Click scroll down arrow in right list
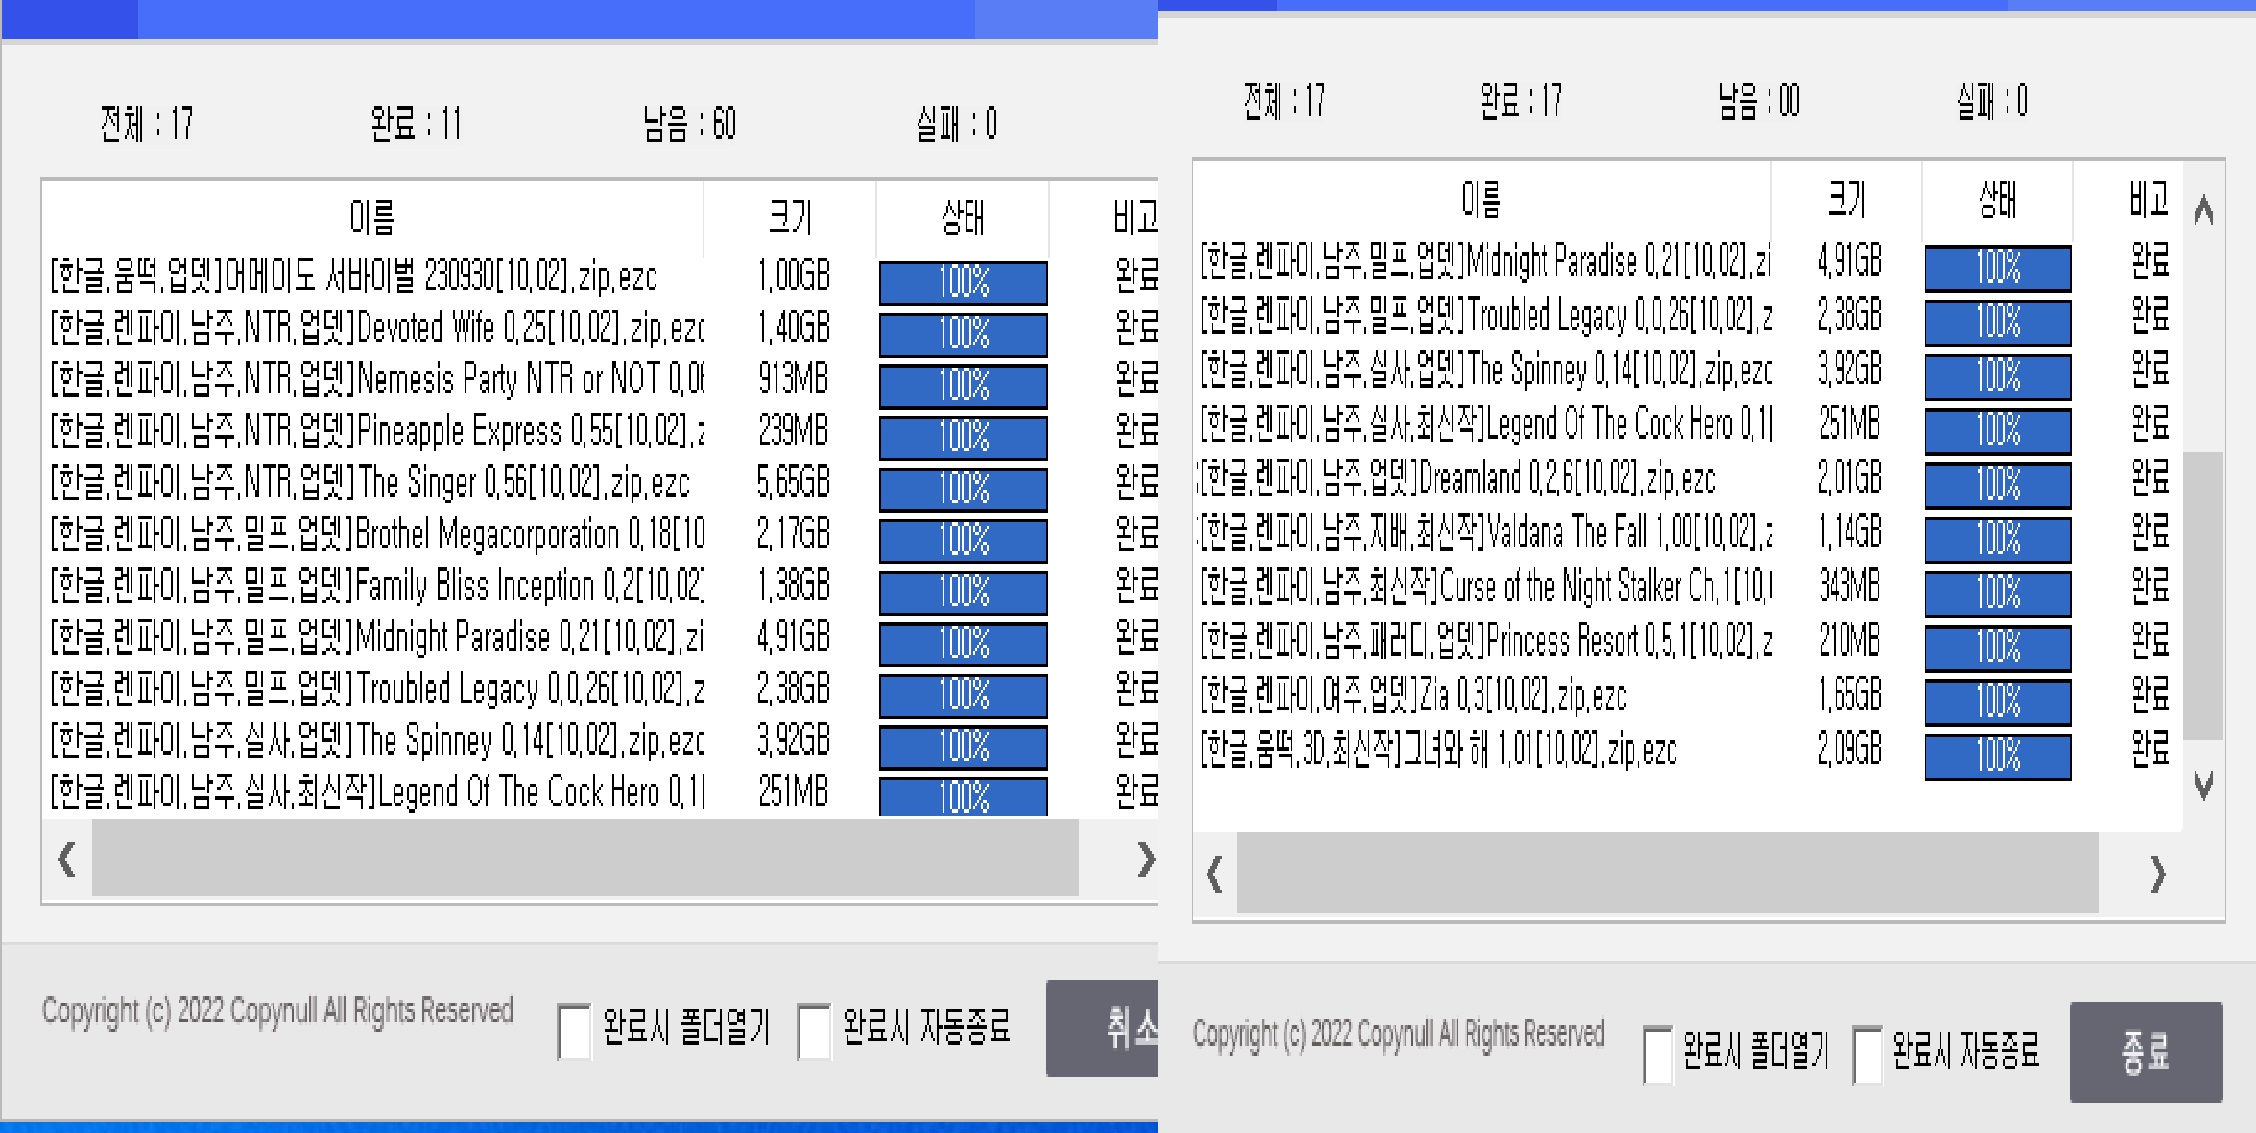Viewport: 2256px width, 1133px height. [2203, 786]
